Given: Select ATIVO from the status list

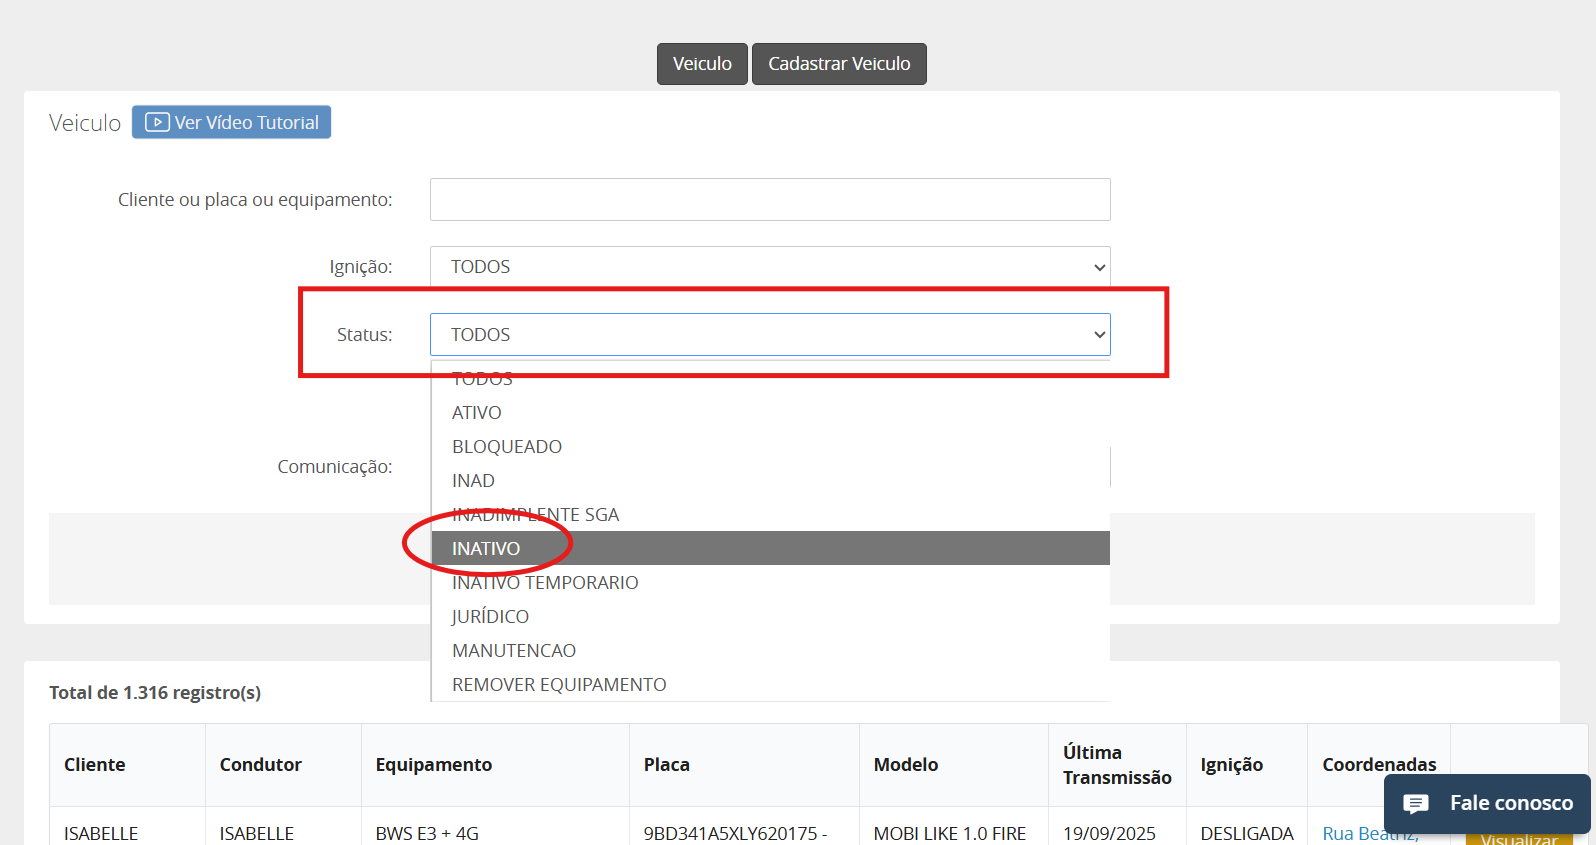Looking at the screenshot, I should [x=477, y=413].
